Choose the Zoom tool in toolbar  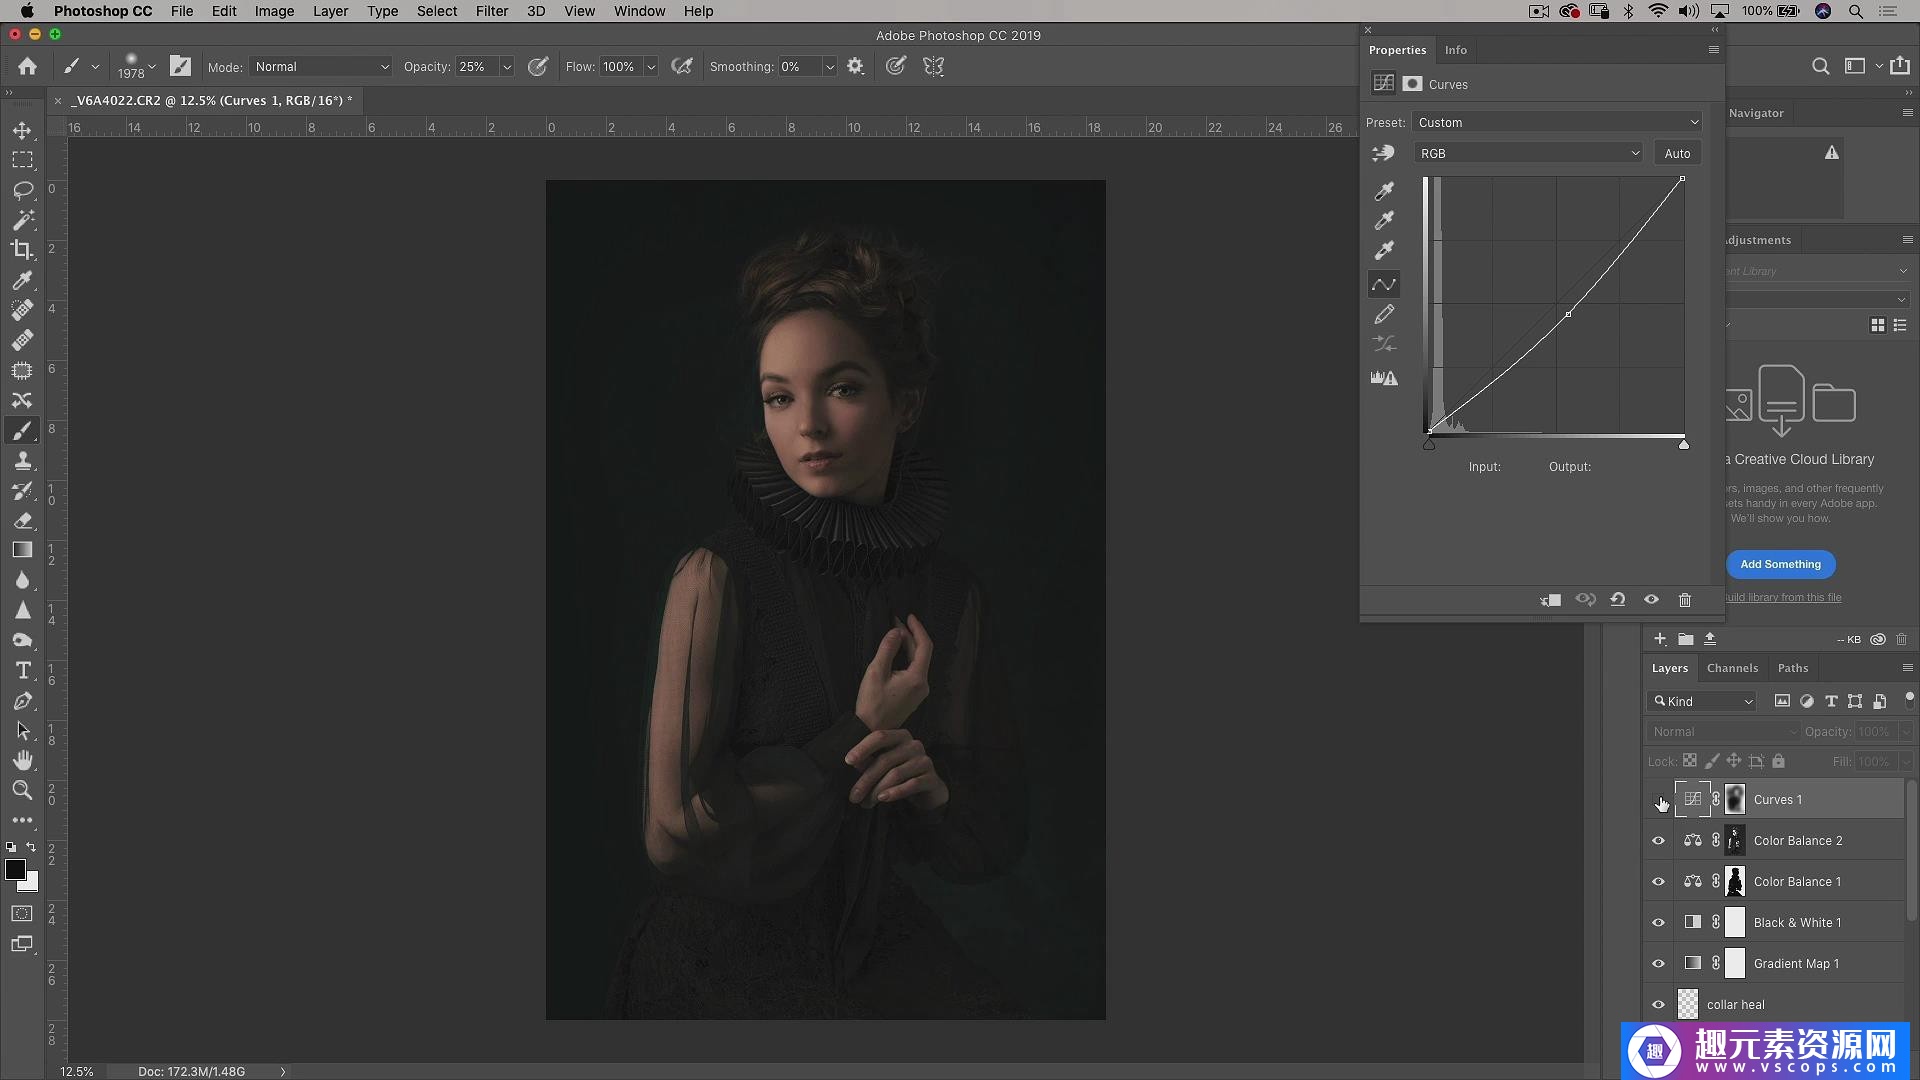[x=22, y=790]
